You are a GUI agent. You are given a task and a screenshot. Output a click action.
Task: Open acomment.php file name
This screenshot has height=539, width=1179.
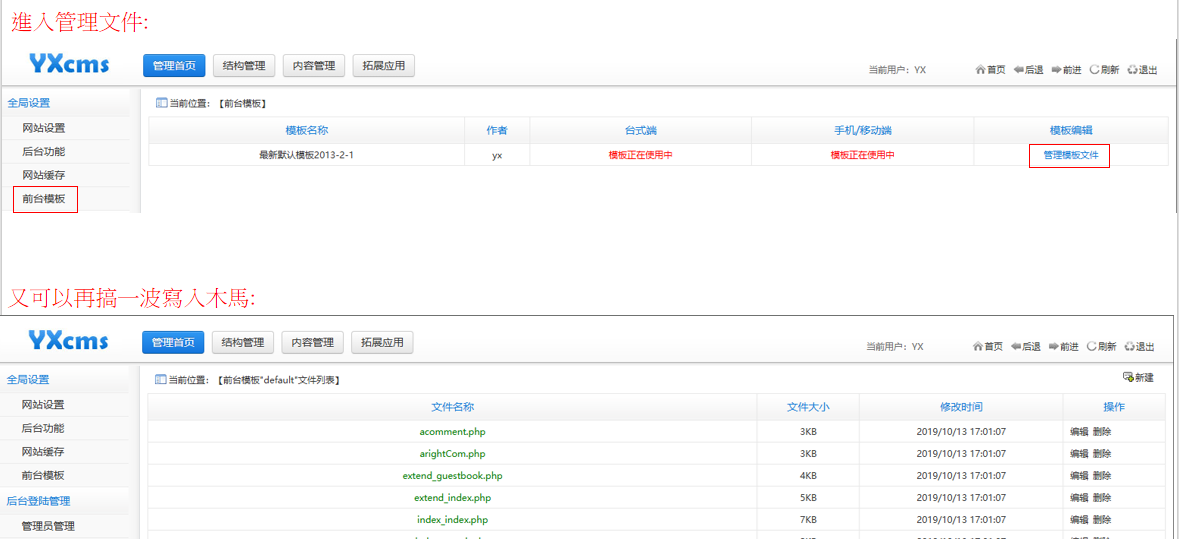(453, 432)
